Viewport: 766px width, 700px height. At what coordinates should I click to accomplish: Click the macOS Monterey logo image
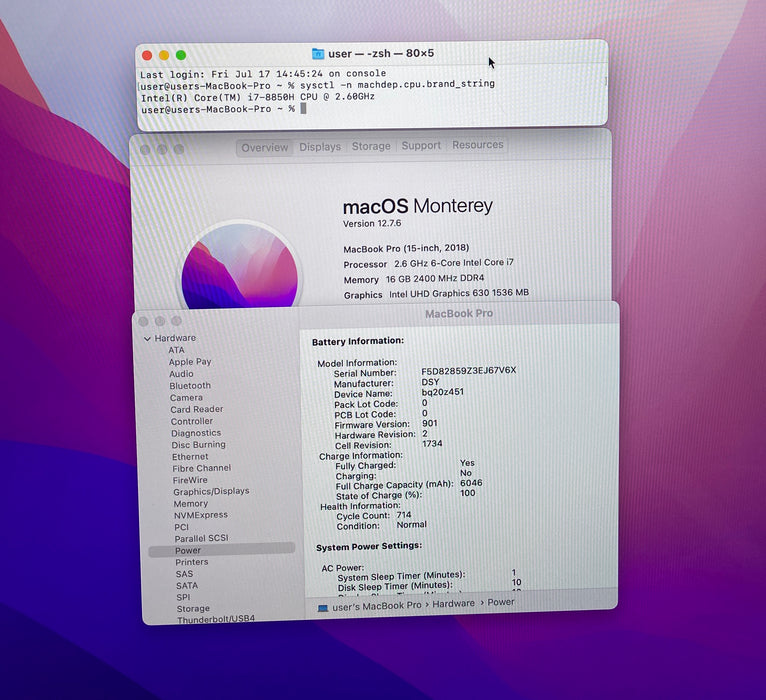point(240,266)
